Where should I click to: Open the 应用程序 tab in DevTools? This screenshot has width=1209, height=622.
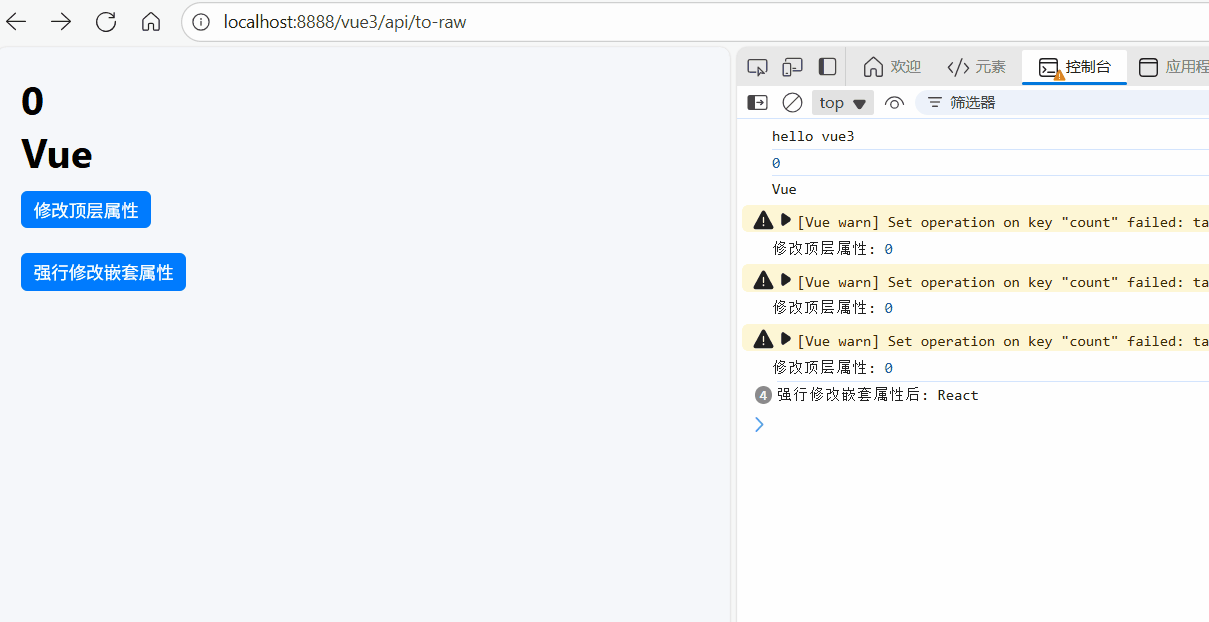[x=1172, y=67]
